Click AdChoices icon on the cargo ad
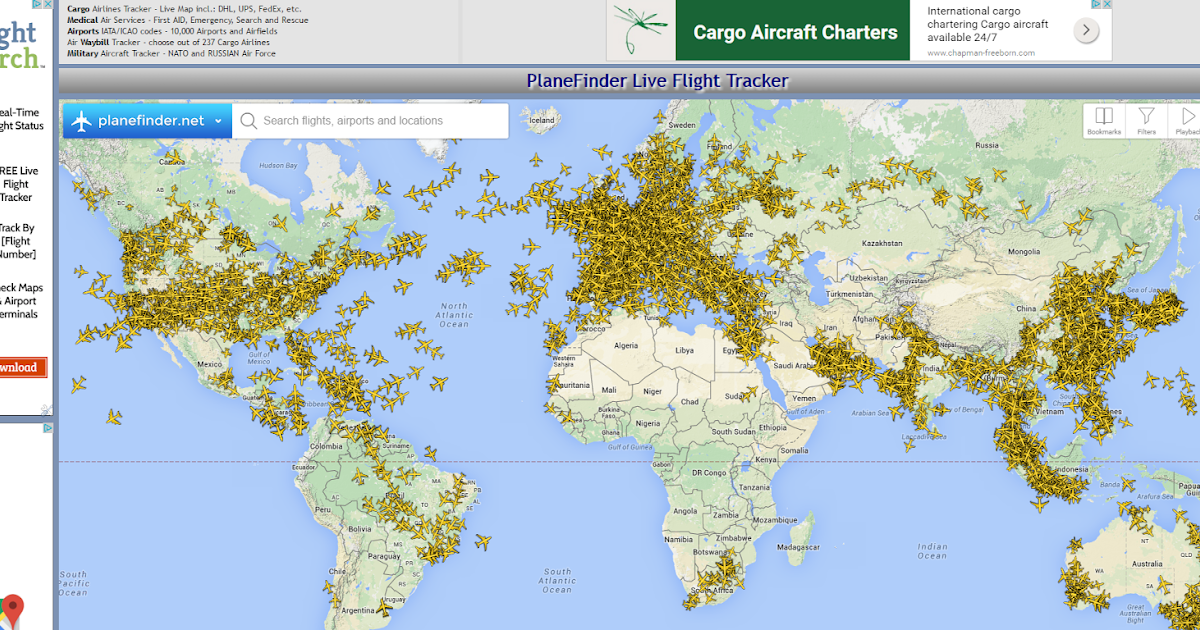 pos(1096,5)
